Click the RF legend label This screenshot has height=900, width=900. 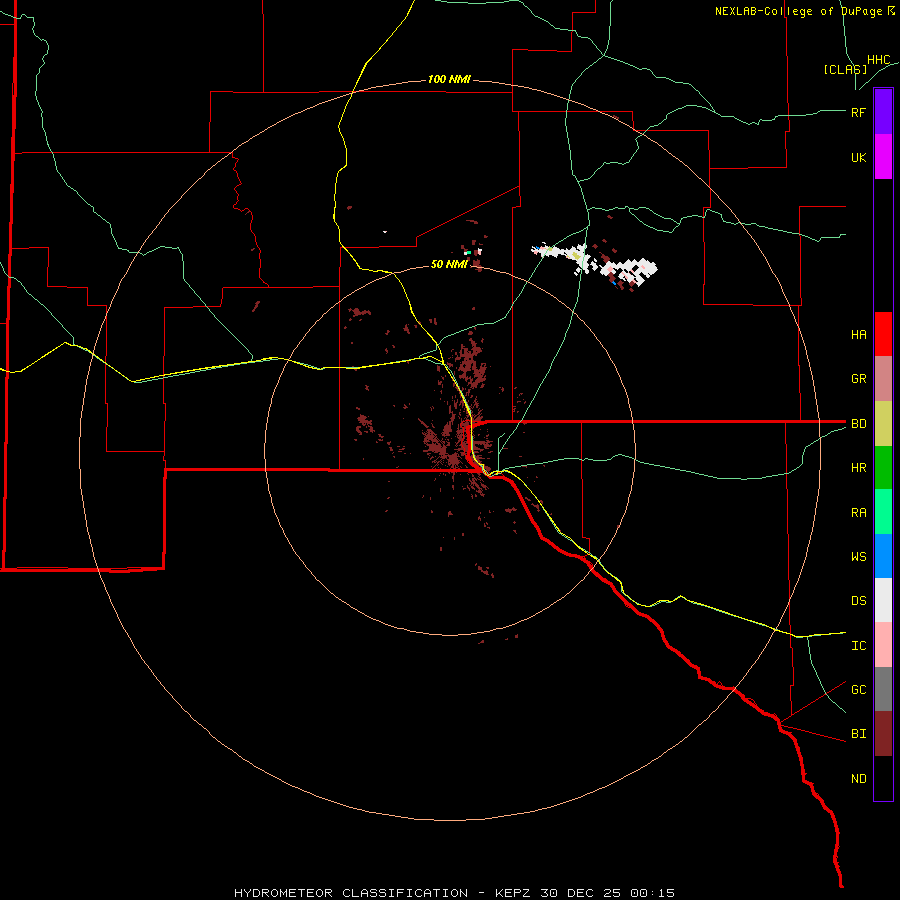[858, 112]
